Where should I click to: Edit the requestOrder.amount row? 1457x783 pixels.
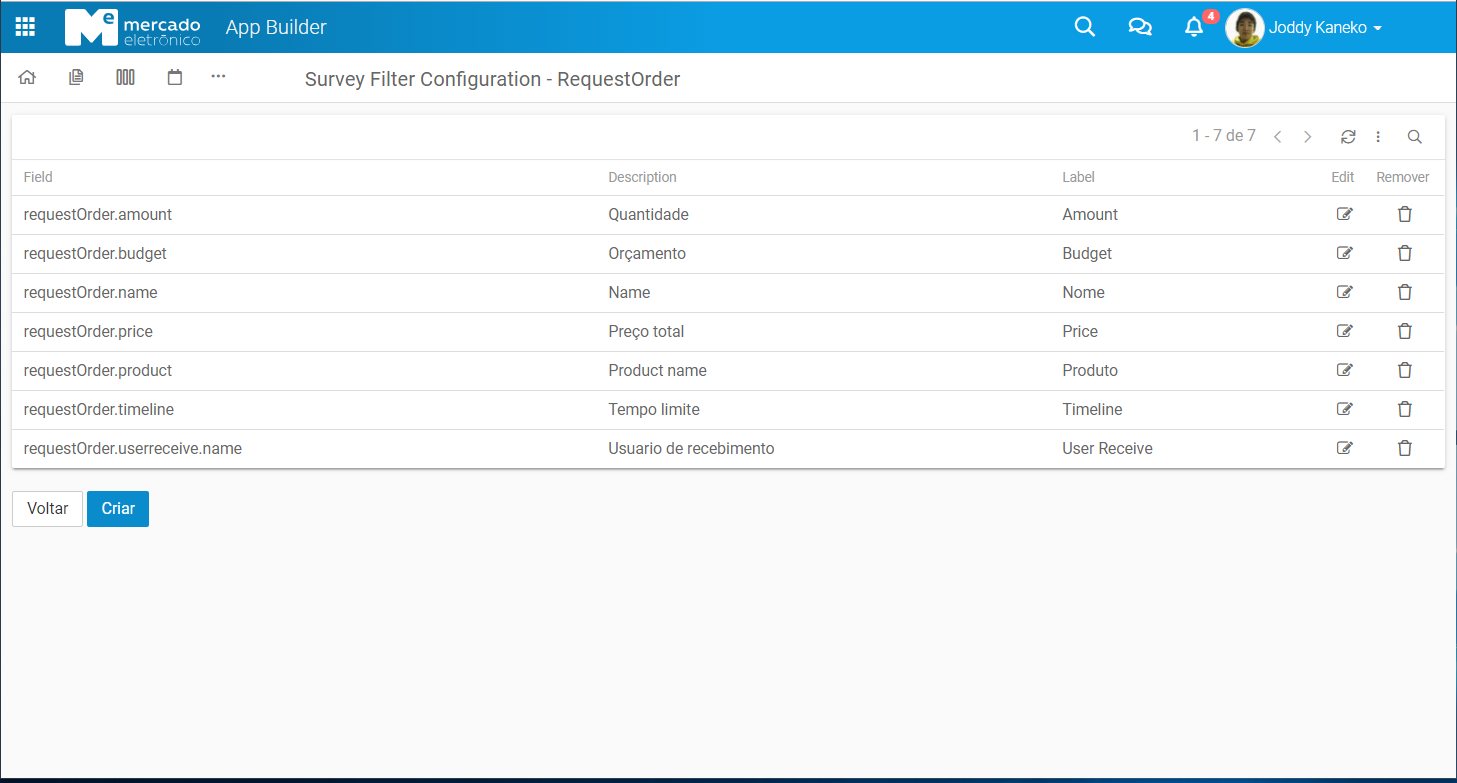pyautogui.click(x=1344, y=214)
